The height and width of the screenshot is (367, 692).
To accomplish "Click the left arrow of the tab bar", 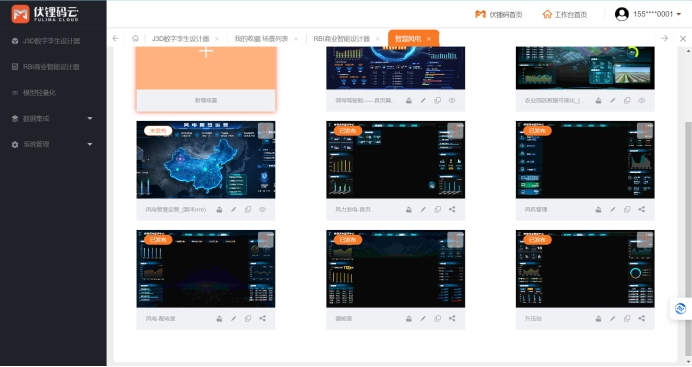I will pos(116,38).
